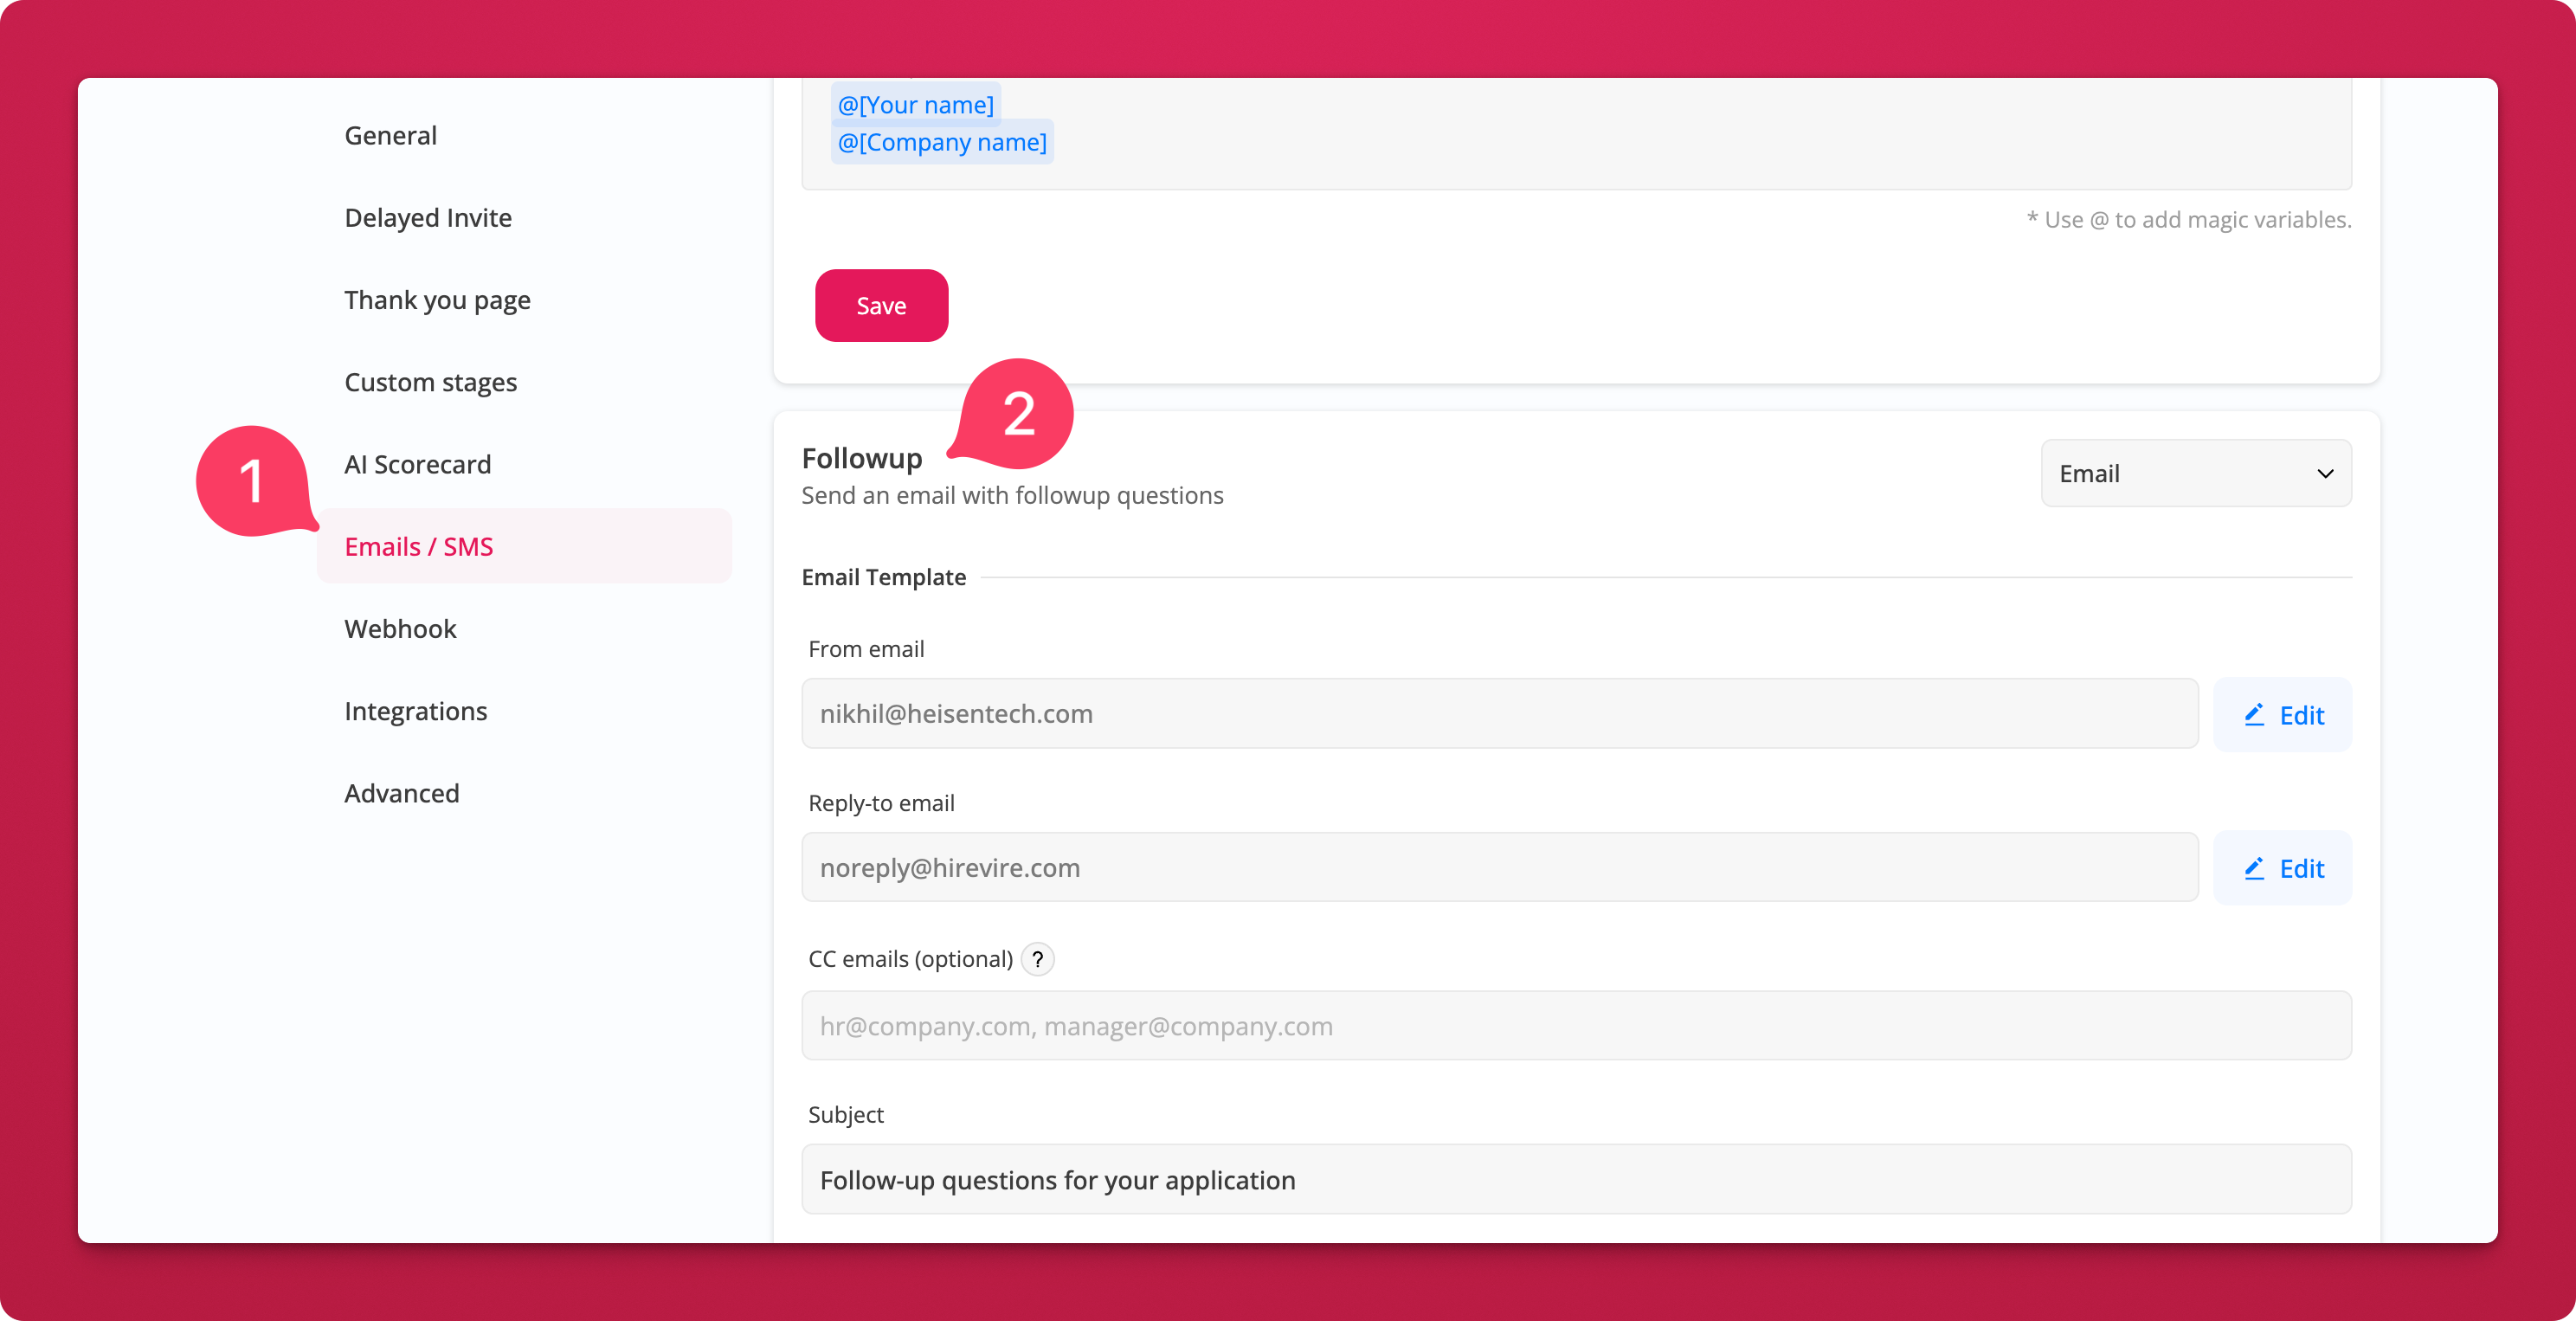
Task: Click the help question mark beside CC emails
Action: pos(1037,959)
